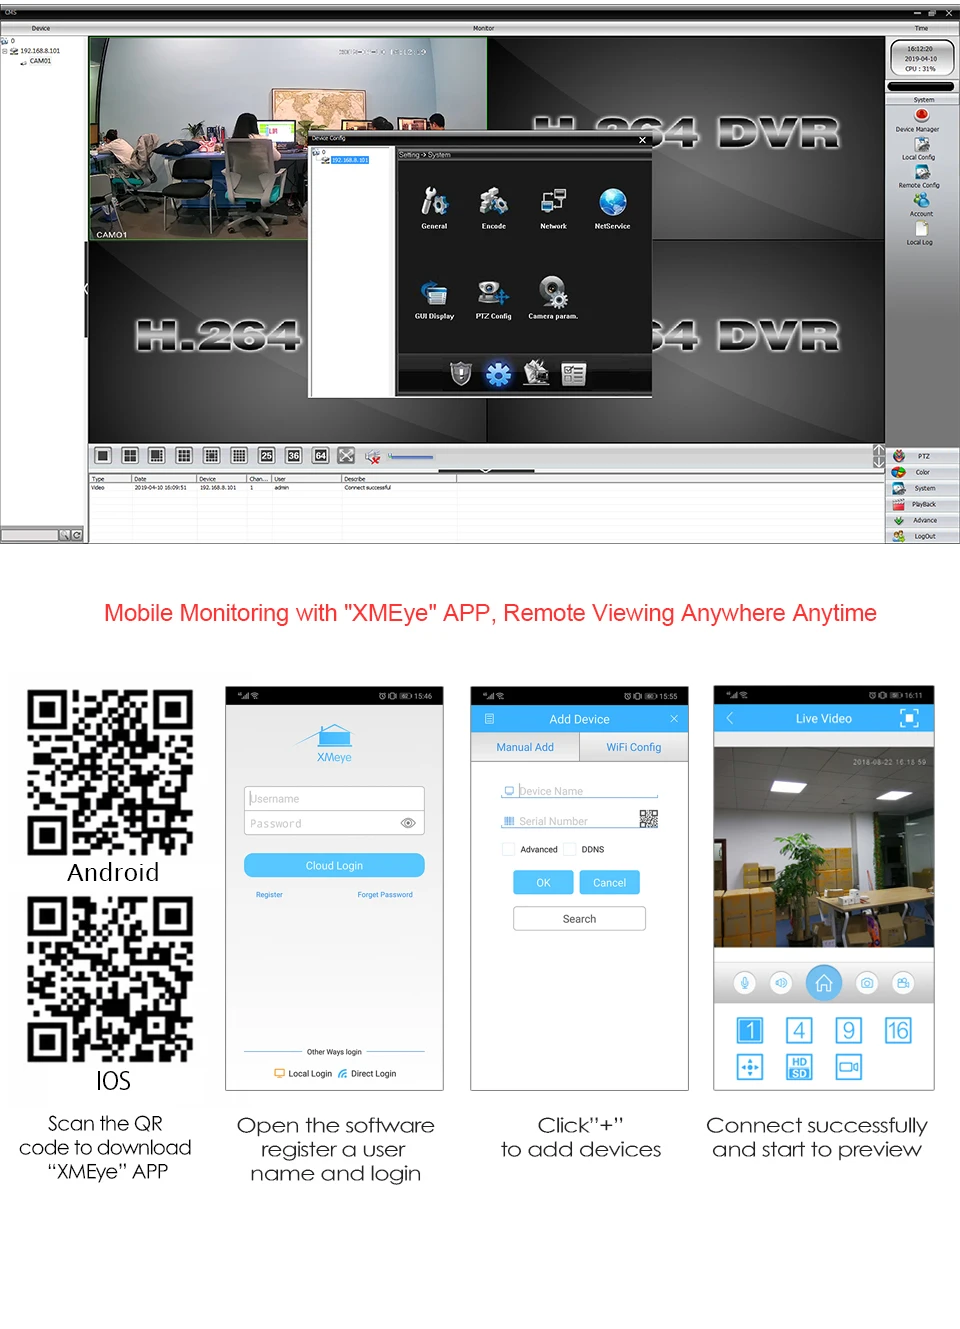Switch to 25-view layout
Viewport: 960px width, 1329px height.
pos(266,456)
